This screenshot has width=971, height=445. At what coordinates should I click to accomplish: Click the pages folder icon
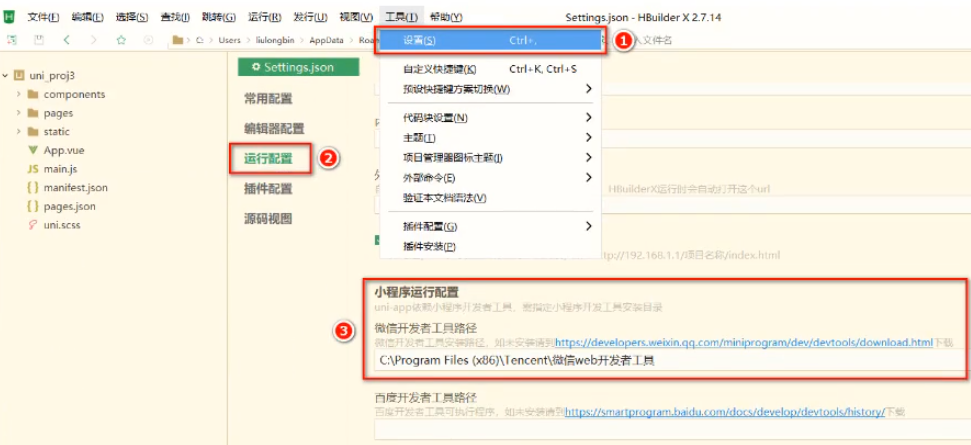click(33, 113)
